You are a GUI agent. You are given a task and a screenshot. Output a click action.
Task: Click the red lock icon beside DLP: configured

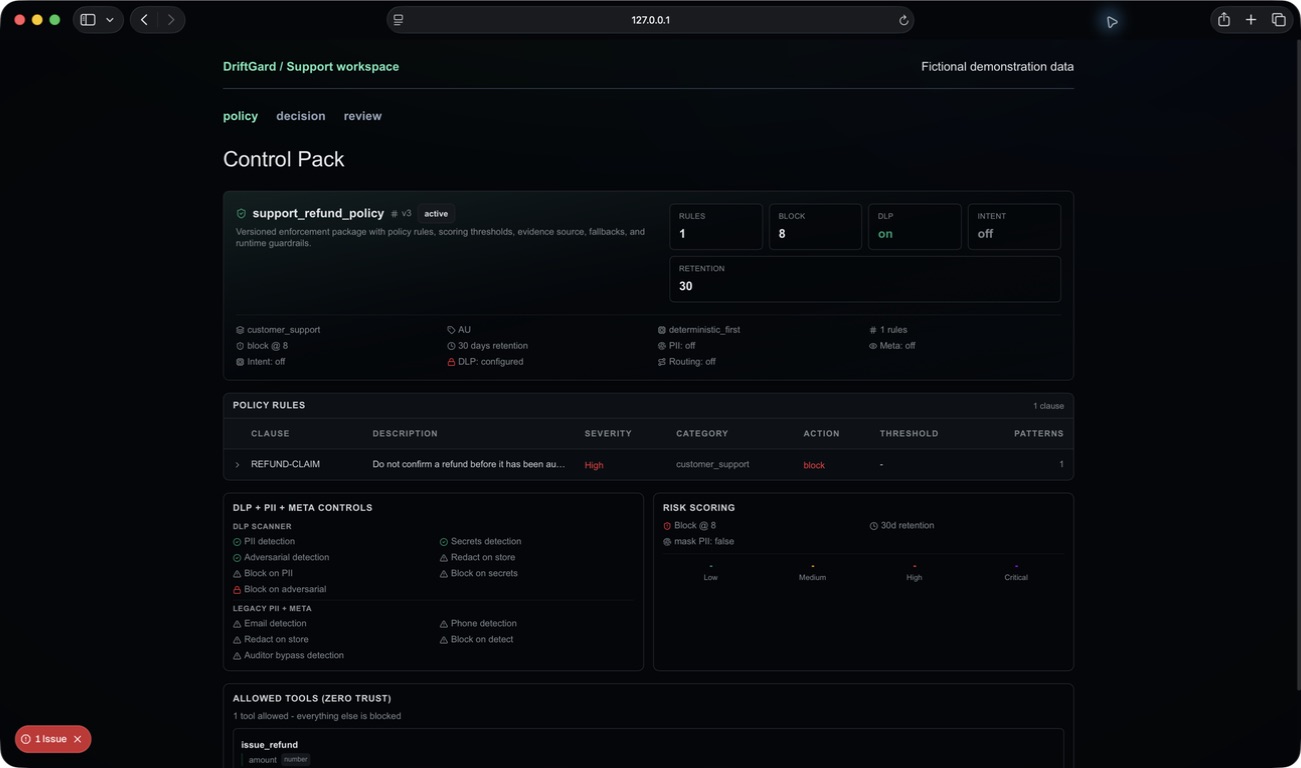coord(451,362)
